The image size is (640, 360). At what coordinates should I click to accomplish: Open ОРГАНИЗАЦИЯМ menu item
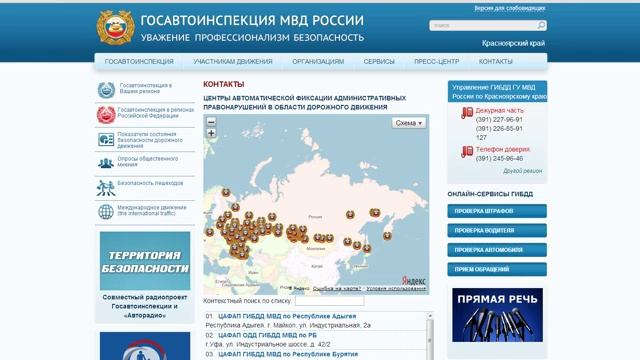tap(318, 62)
